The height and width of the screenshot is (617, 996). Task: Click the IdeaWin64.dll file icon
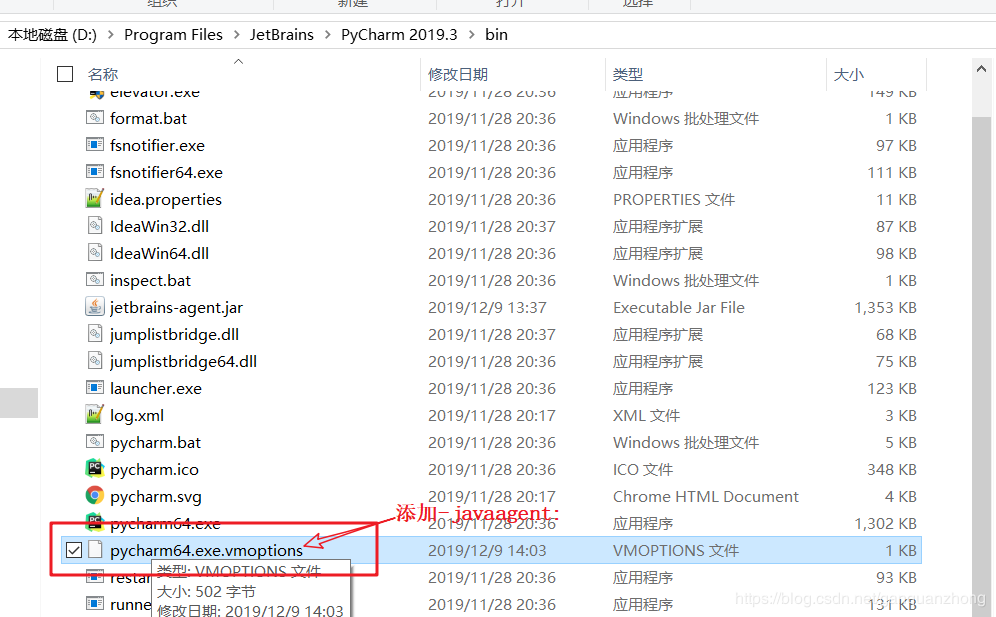click(95, 253)
